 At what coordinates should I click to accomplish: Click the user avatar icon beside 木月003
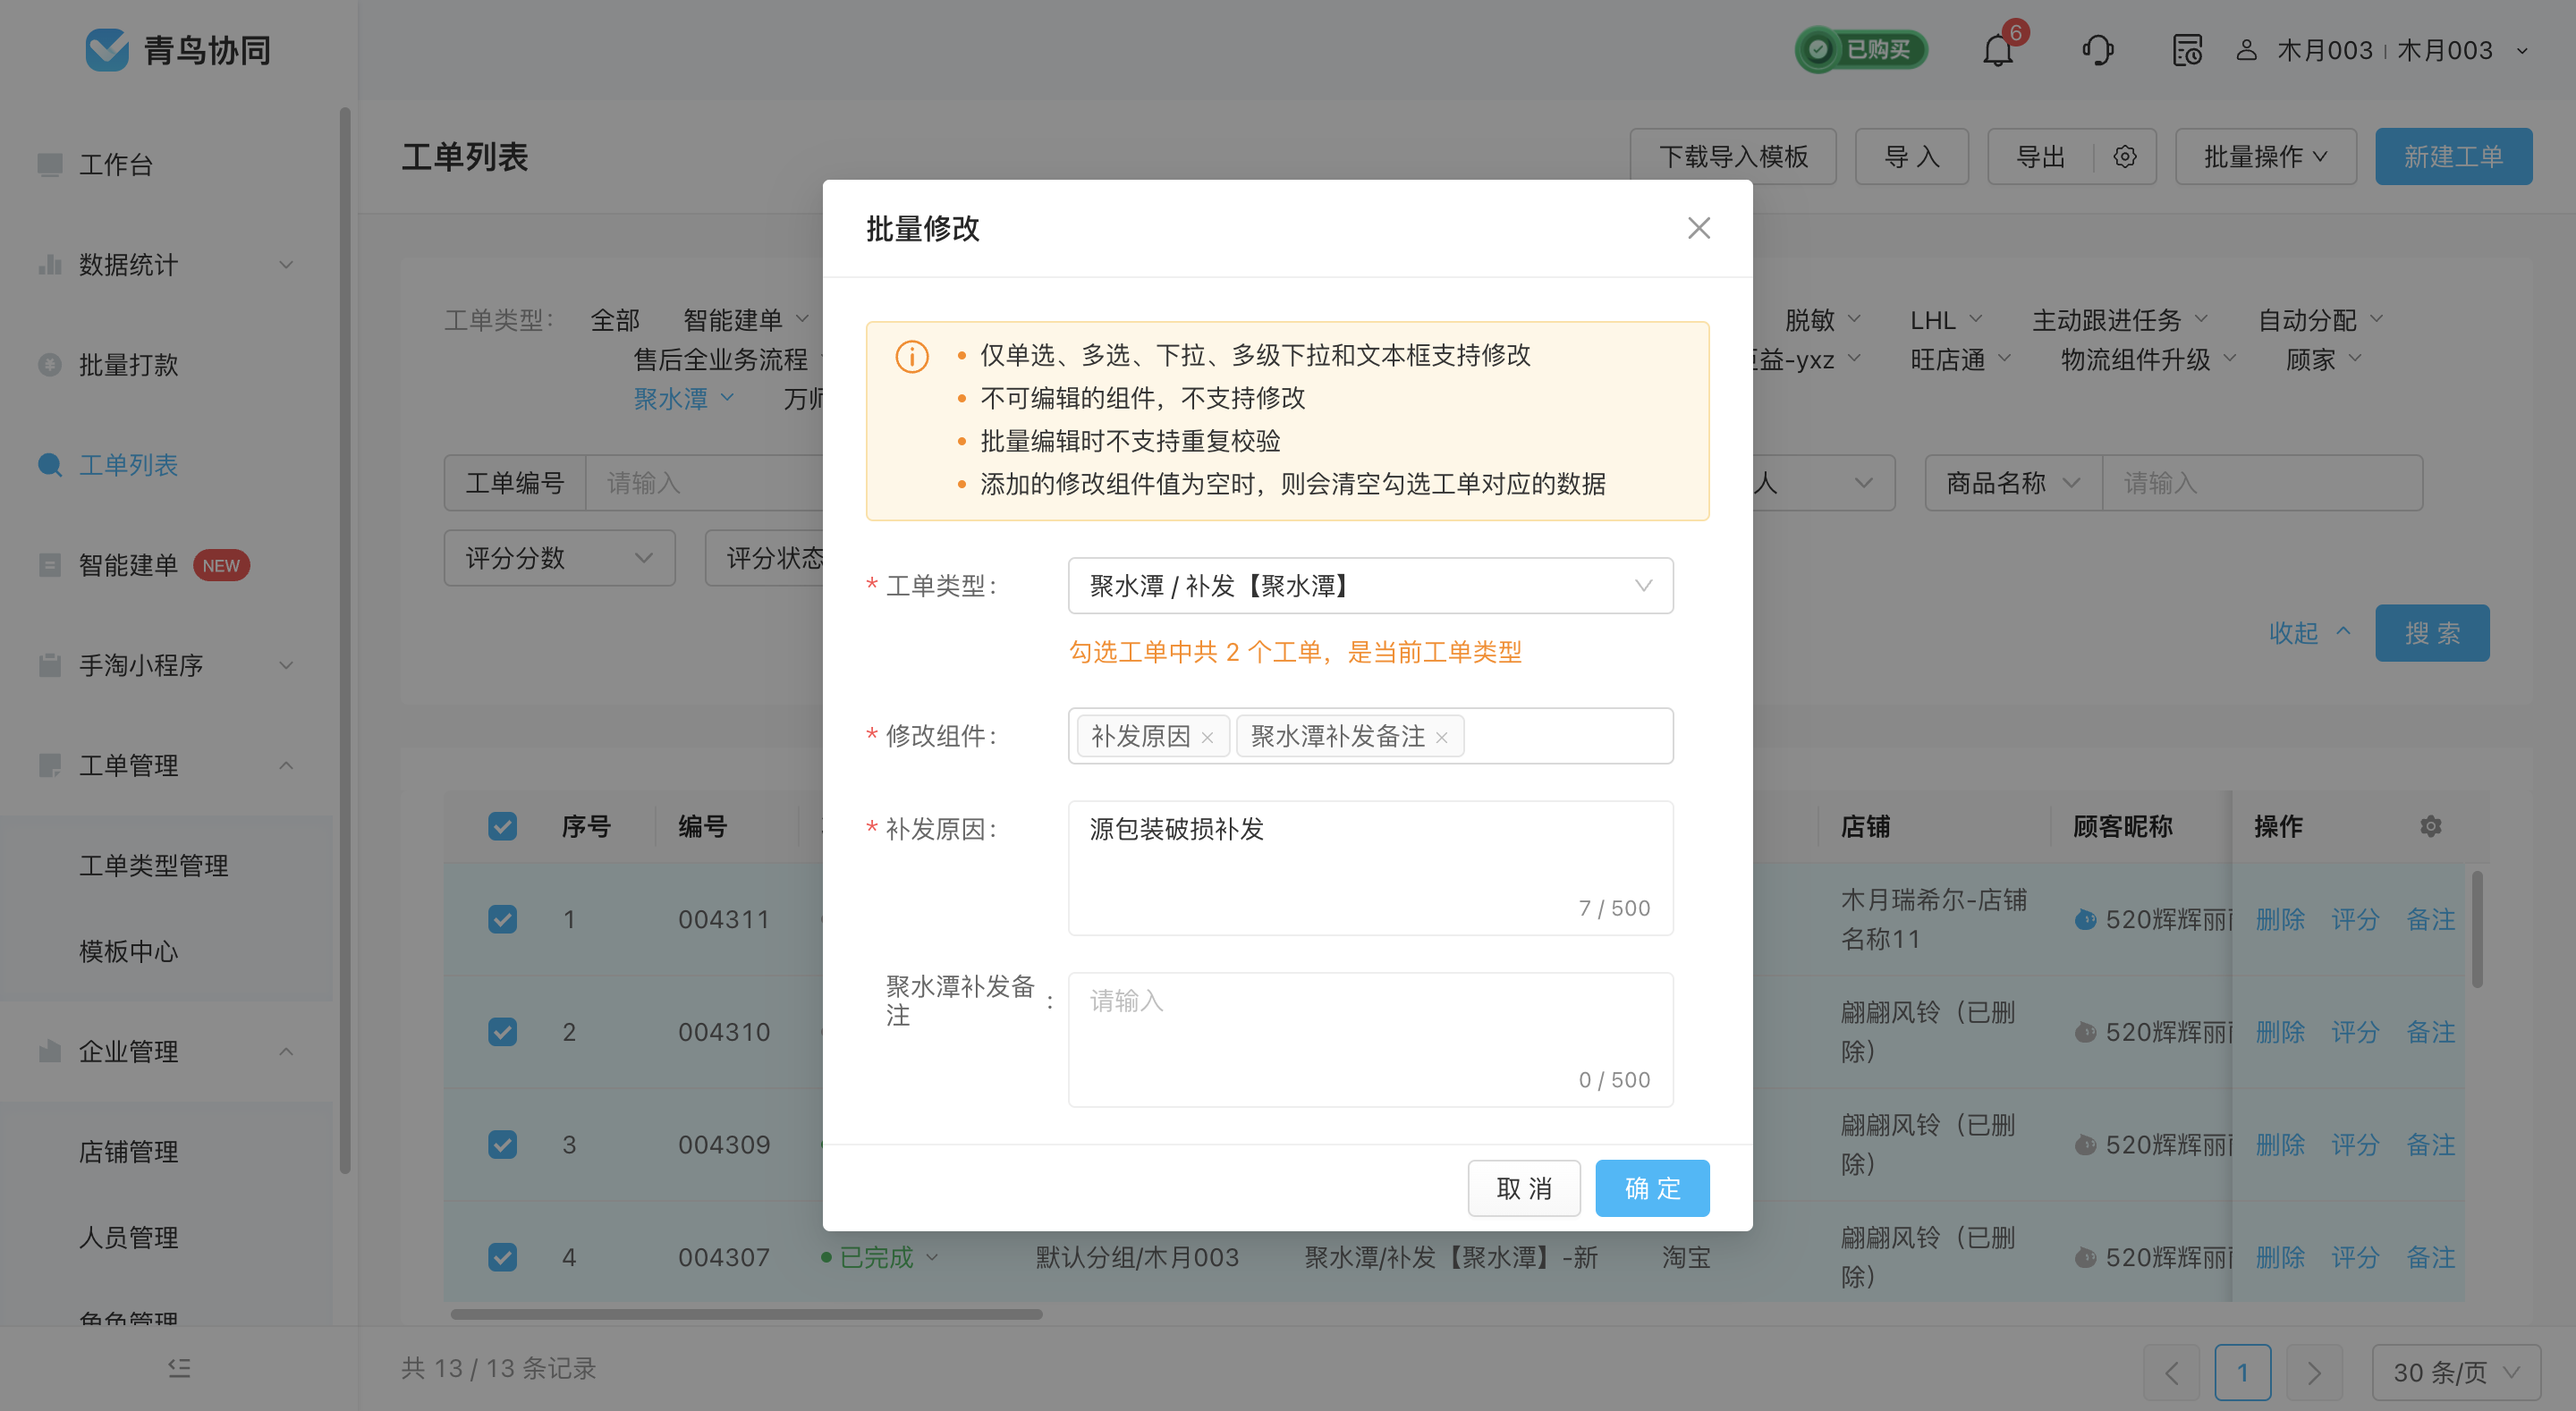tap(2246, 50)
